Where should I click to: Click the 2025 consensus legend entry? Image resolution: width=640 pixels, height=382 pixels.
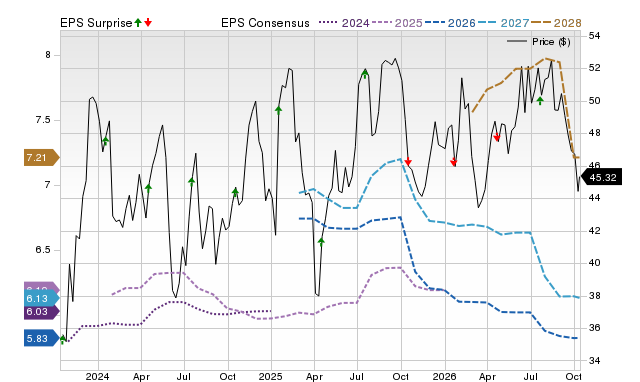point(397,23)
